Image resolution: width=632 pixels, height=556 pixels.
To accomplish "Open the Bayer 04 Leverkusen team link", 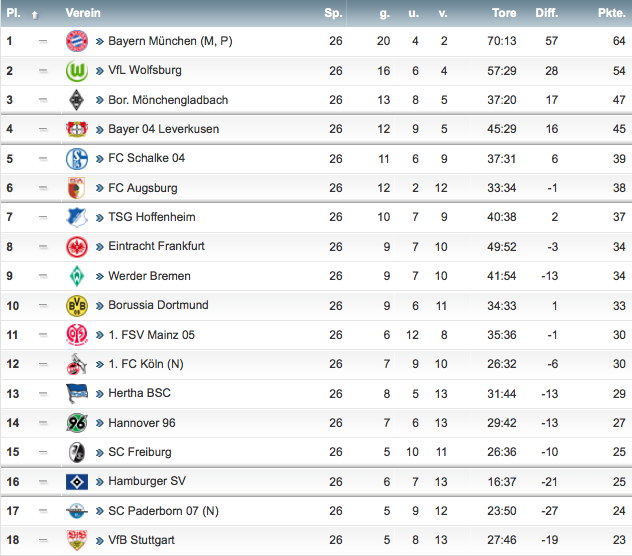I will (x=164, y=129).
